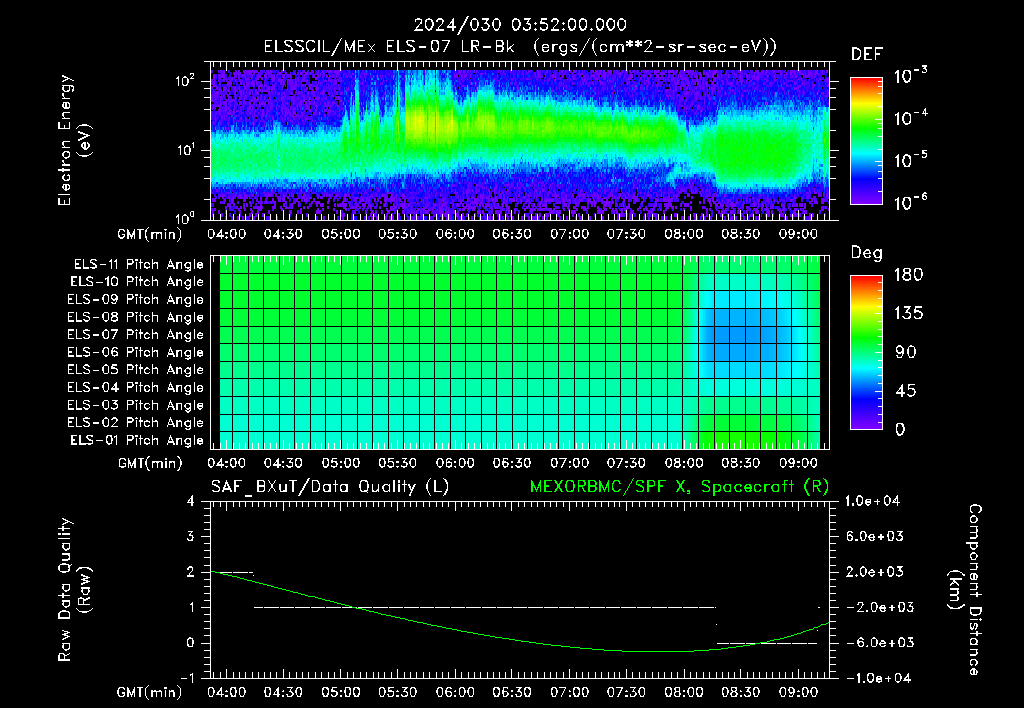Click the 0 label on Deg scale
Viewport: 1024px width, 708px height.
click(x=900, y=430)
